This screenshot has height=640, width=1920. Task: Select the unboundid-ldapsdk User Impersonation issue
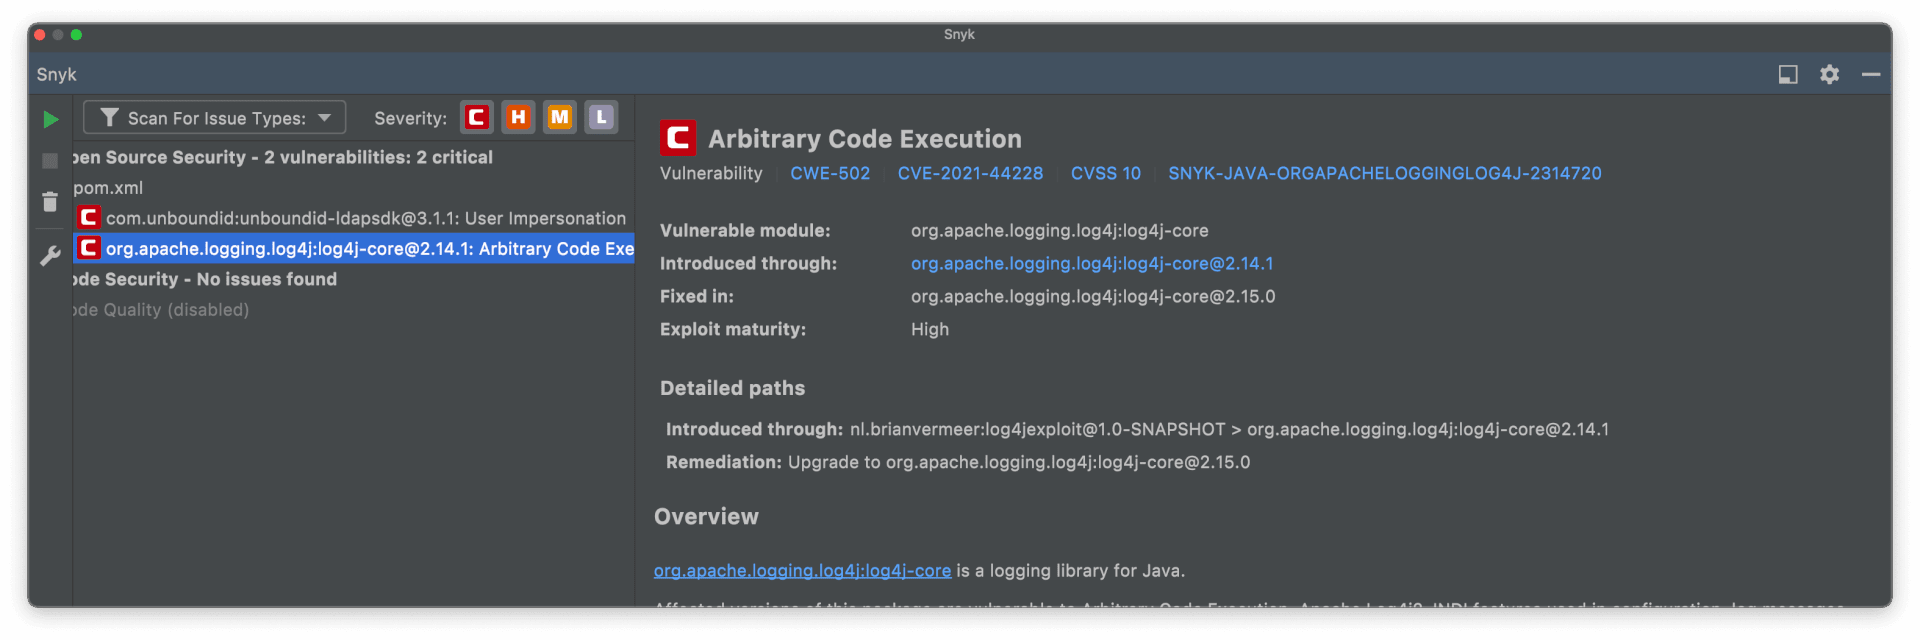(x=366, y=218)
